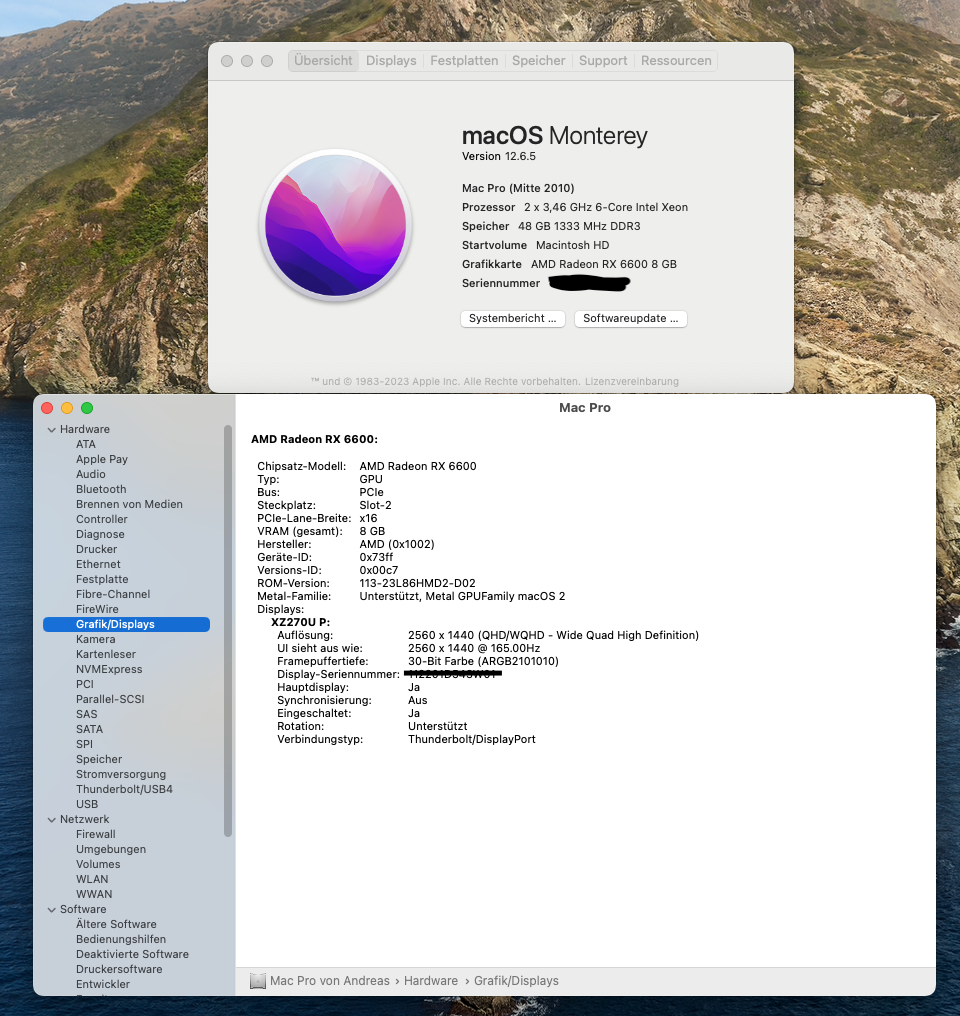Viewport: 960px width, 1016px height.
Task: Select Thunderbolt/USB4 in the sidebar
Action: coord(124,789)
